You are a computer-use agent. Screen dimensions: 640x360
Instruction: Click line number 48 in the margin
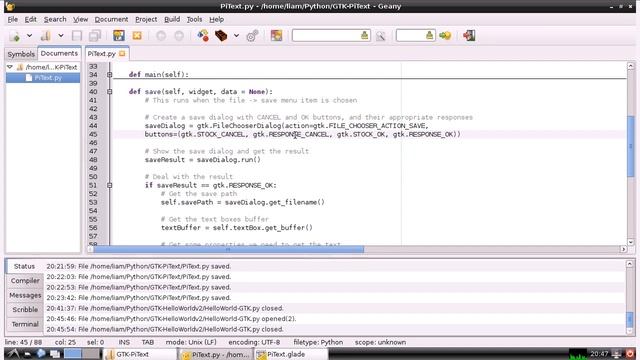click(x=93, y=160)
